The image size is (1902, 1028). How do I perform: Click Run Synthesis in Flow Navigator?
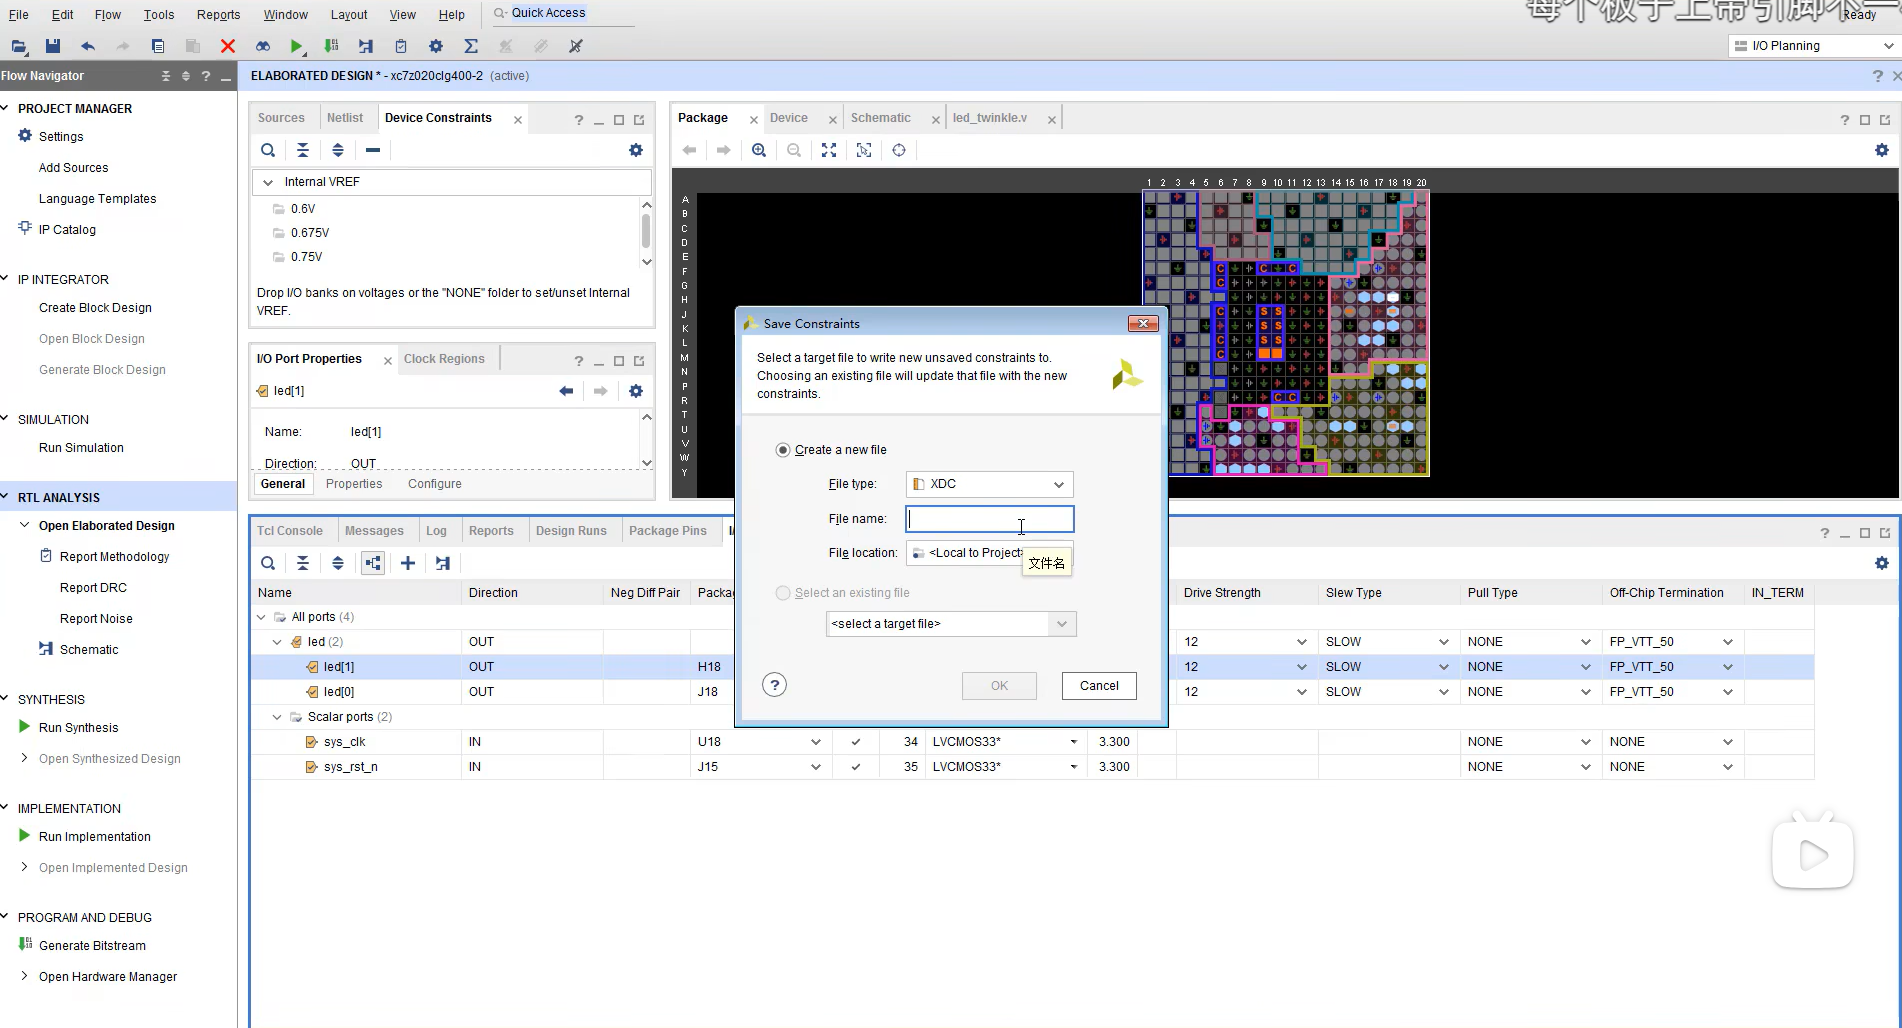coord(78,728)
